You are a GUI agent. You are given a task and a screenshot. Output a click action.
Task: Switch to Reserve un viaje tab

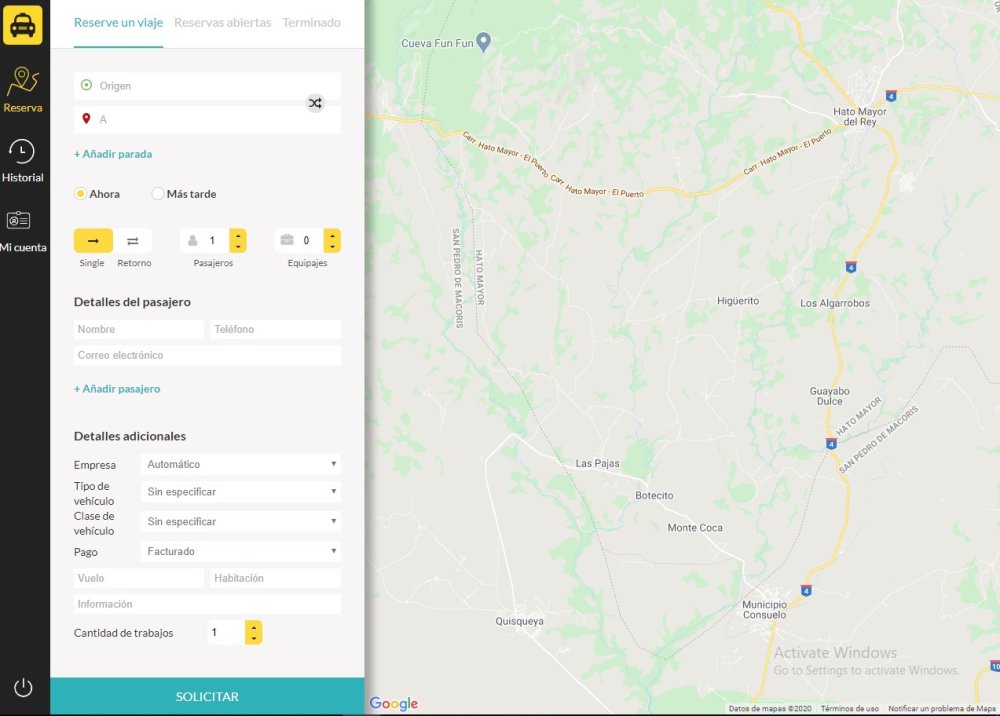click(x=119, y=22)
